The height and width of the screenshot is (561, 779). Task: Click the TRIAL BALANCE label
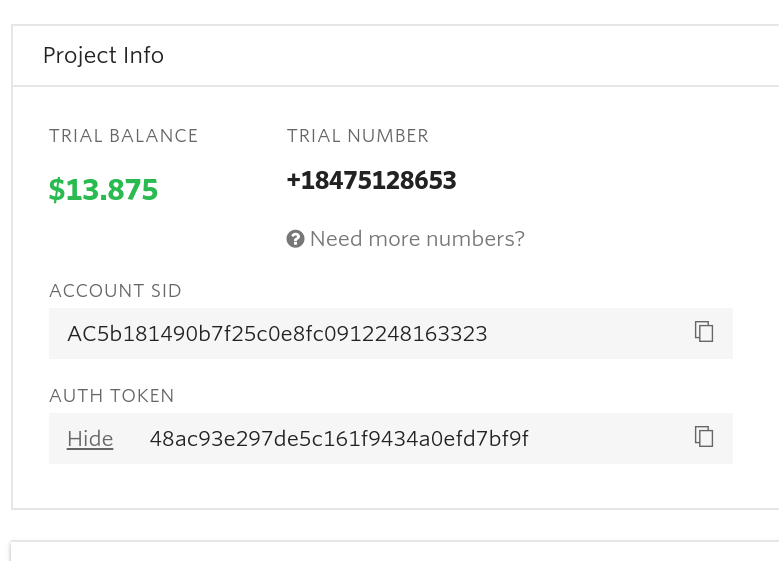pos(124,136)
